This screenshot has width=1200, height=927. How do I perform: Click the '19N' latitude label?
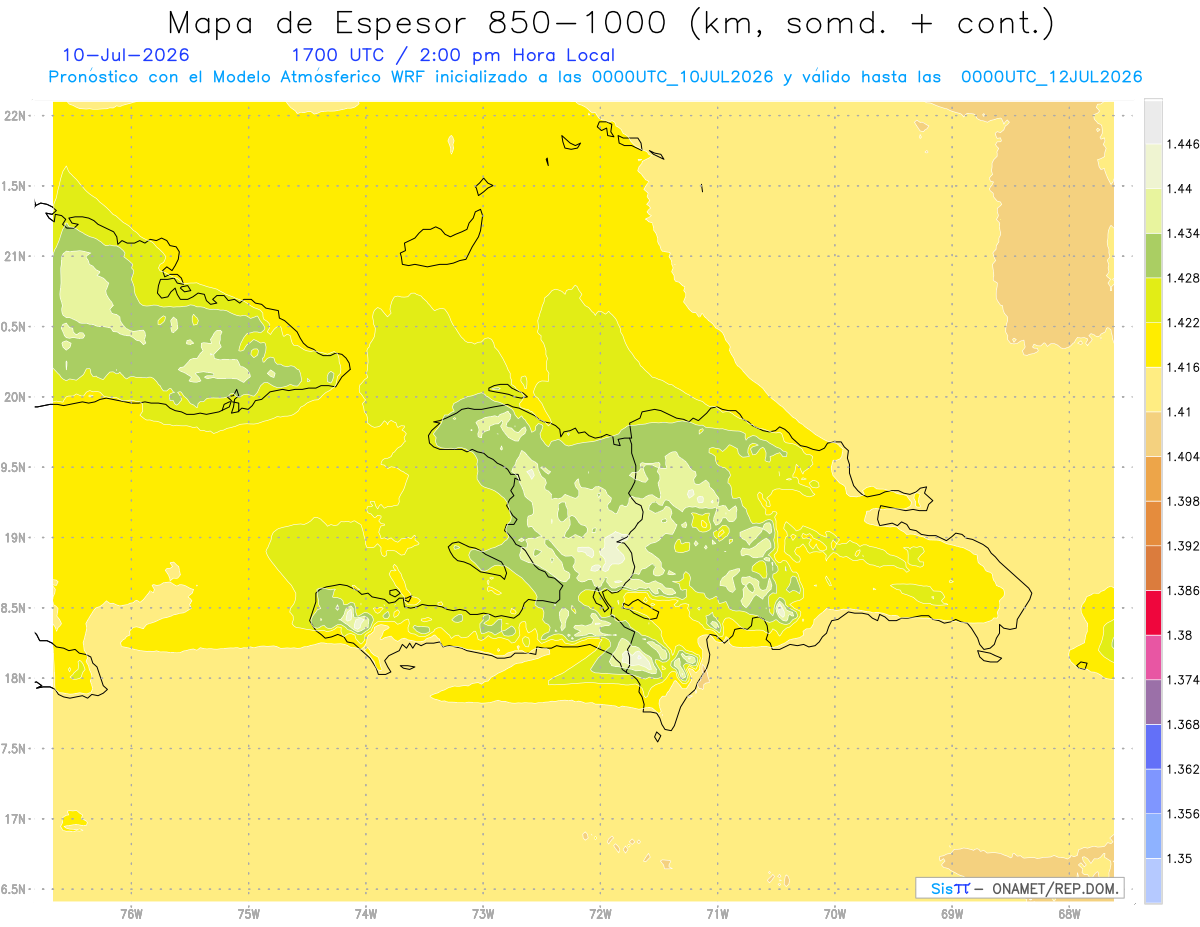pyautogui.click(x=17, y=538)
